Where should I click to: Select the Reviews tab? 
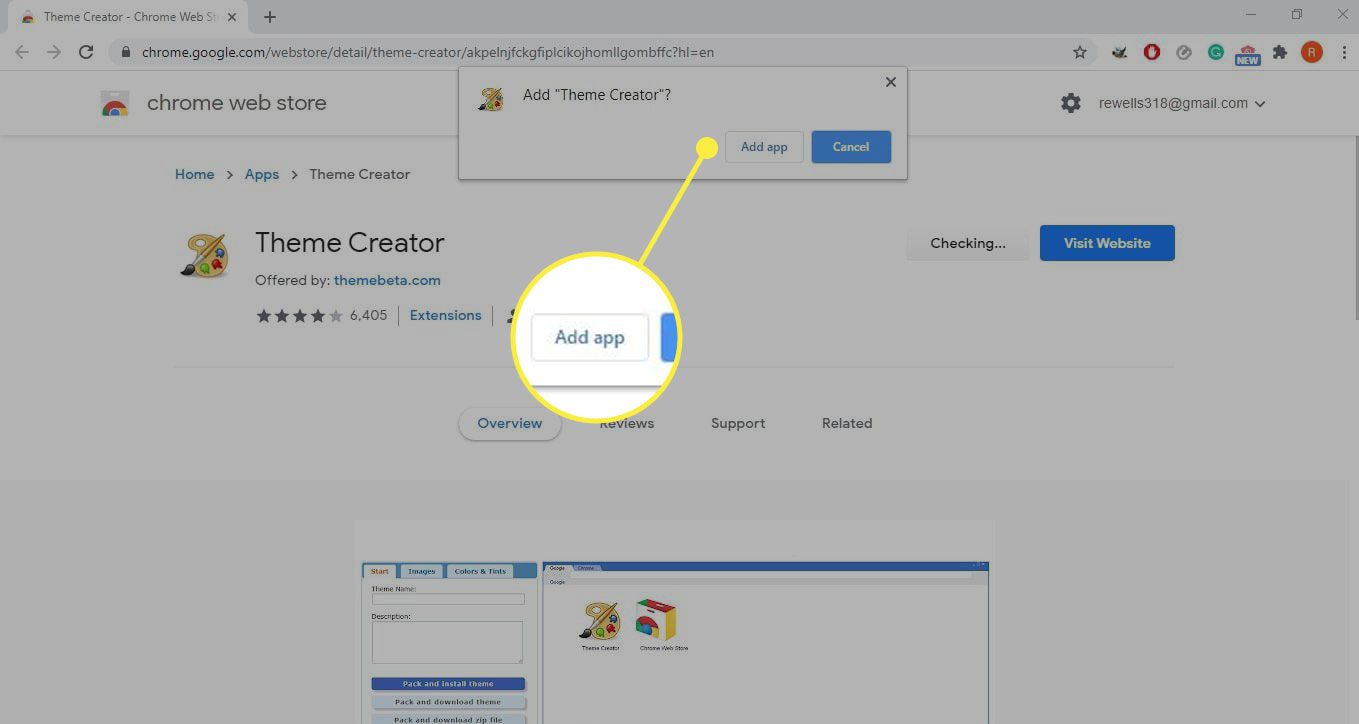(x=627, y=423)
